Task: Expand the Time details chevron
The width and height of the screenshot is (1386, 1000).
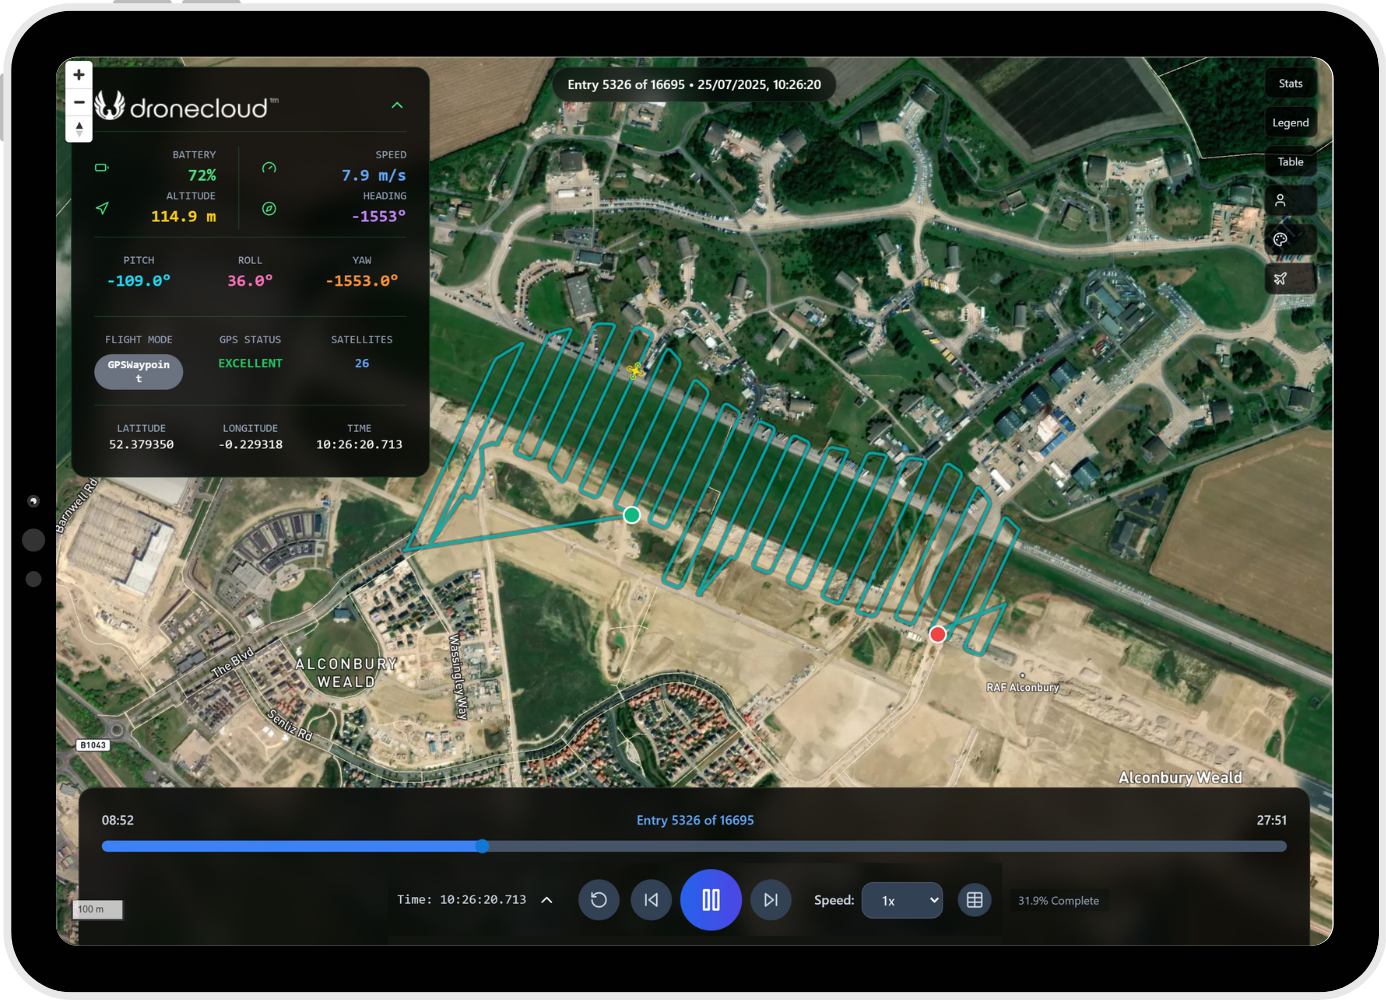Action: click(547, 900)
